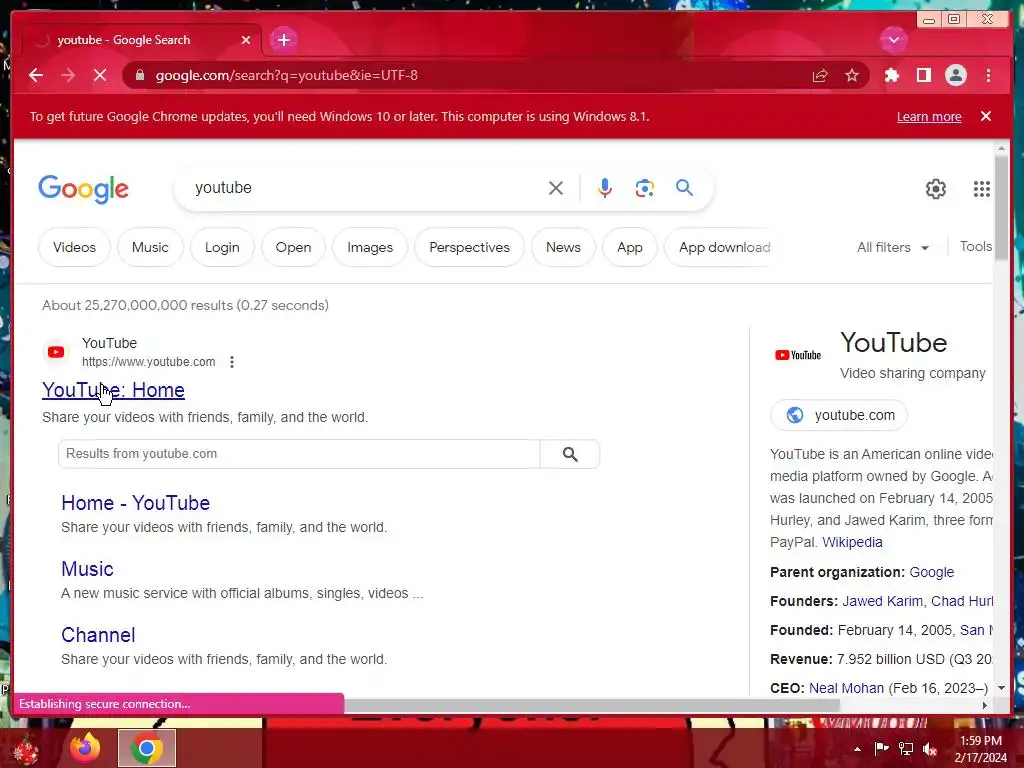Open the Home - YouTube sitelink

point(136,503)
